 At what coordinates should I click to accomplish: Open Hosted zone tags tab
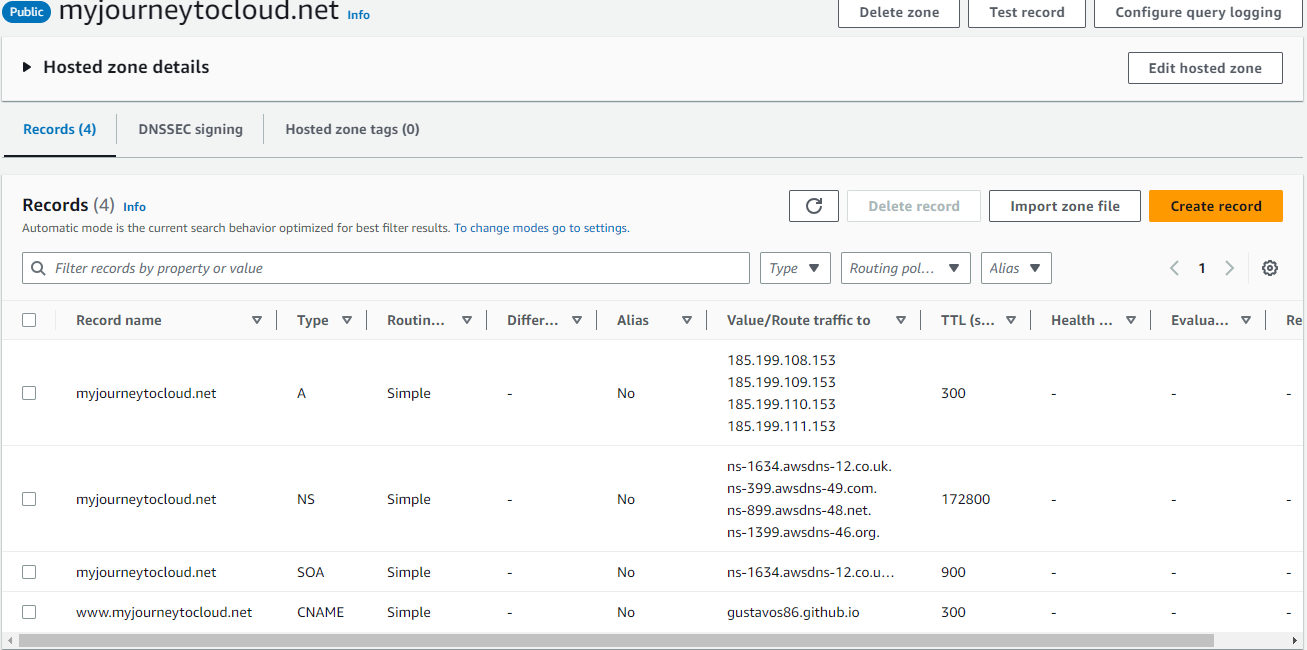(352, 129)
